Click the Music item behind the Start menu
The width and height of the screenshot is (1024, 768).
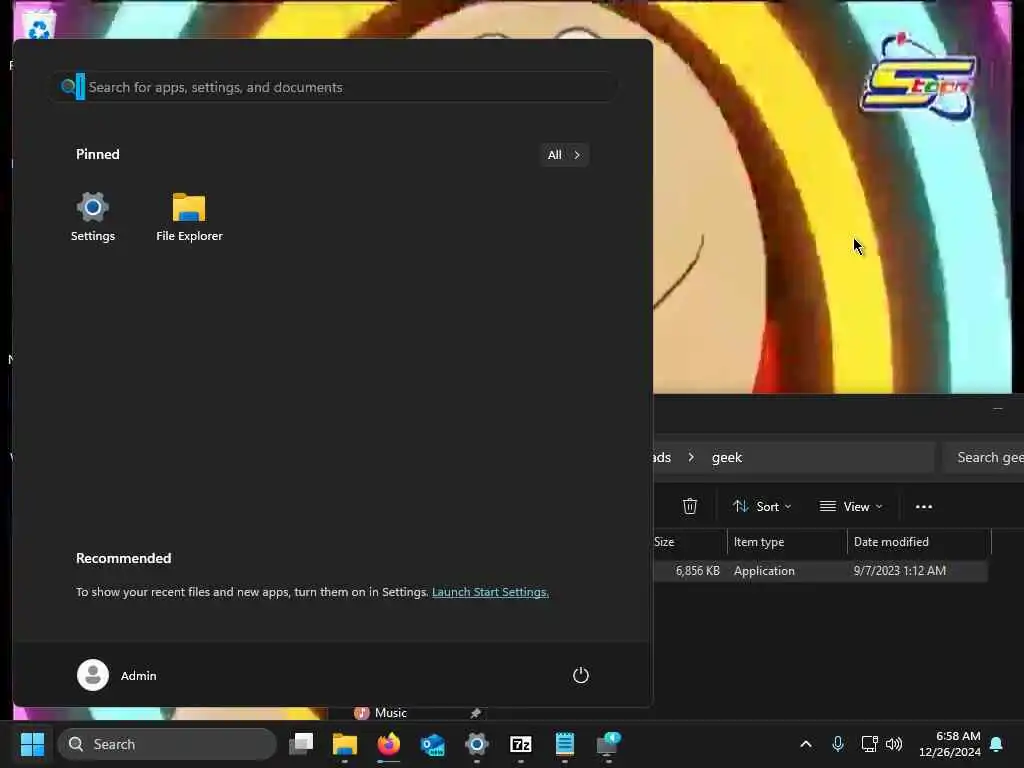(x=381, y=713)
